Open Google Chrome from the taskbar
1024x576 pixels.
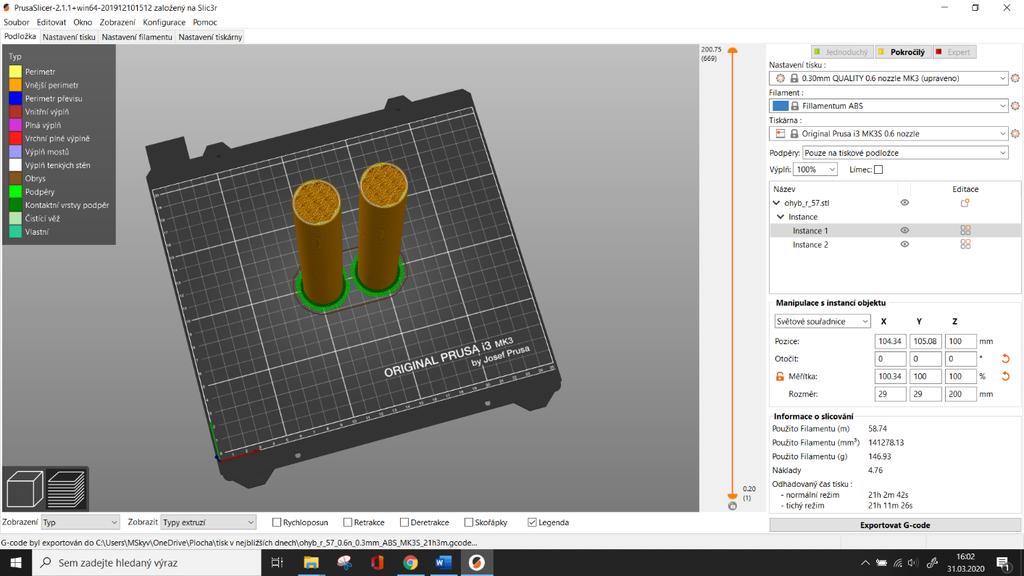(410, 562)
